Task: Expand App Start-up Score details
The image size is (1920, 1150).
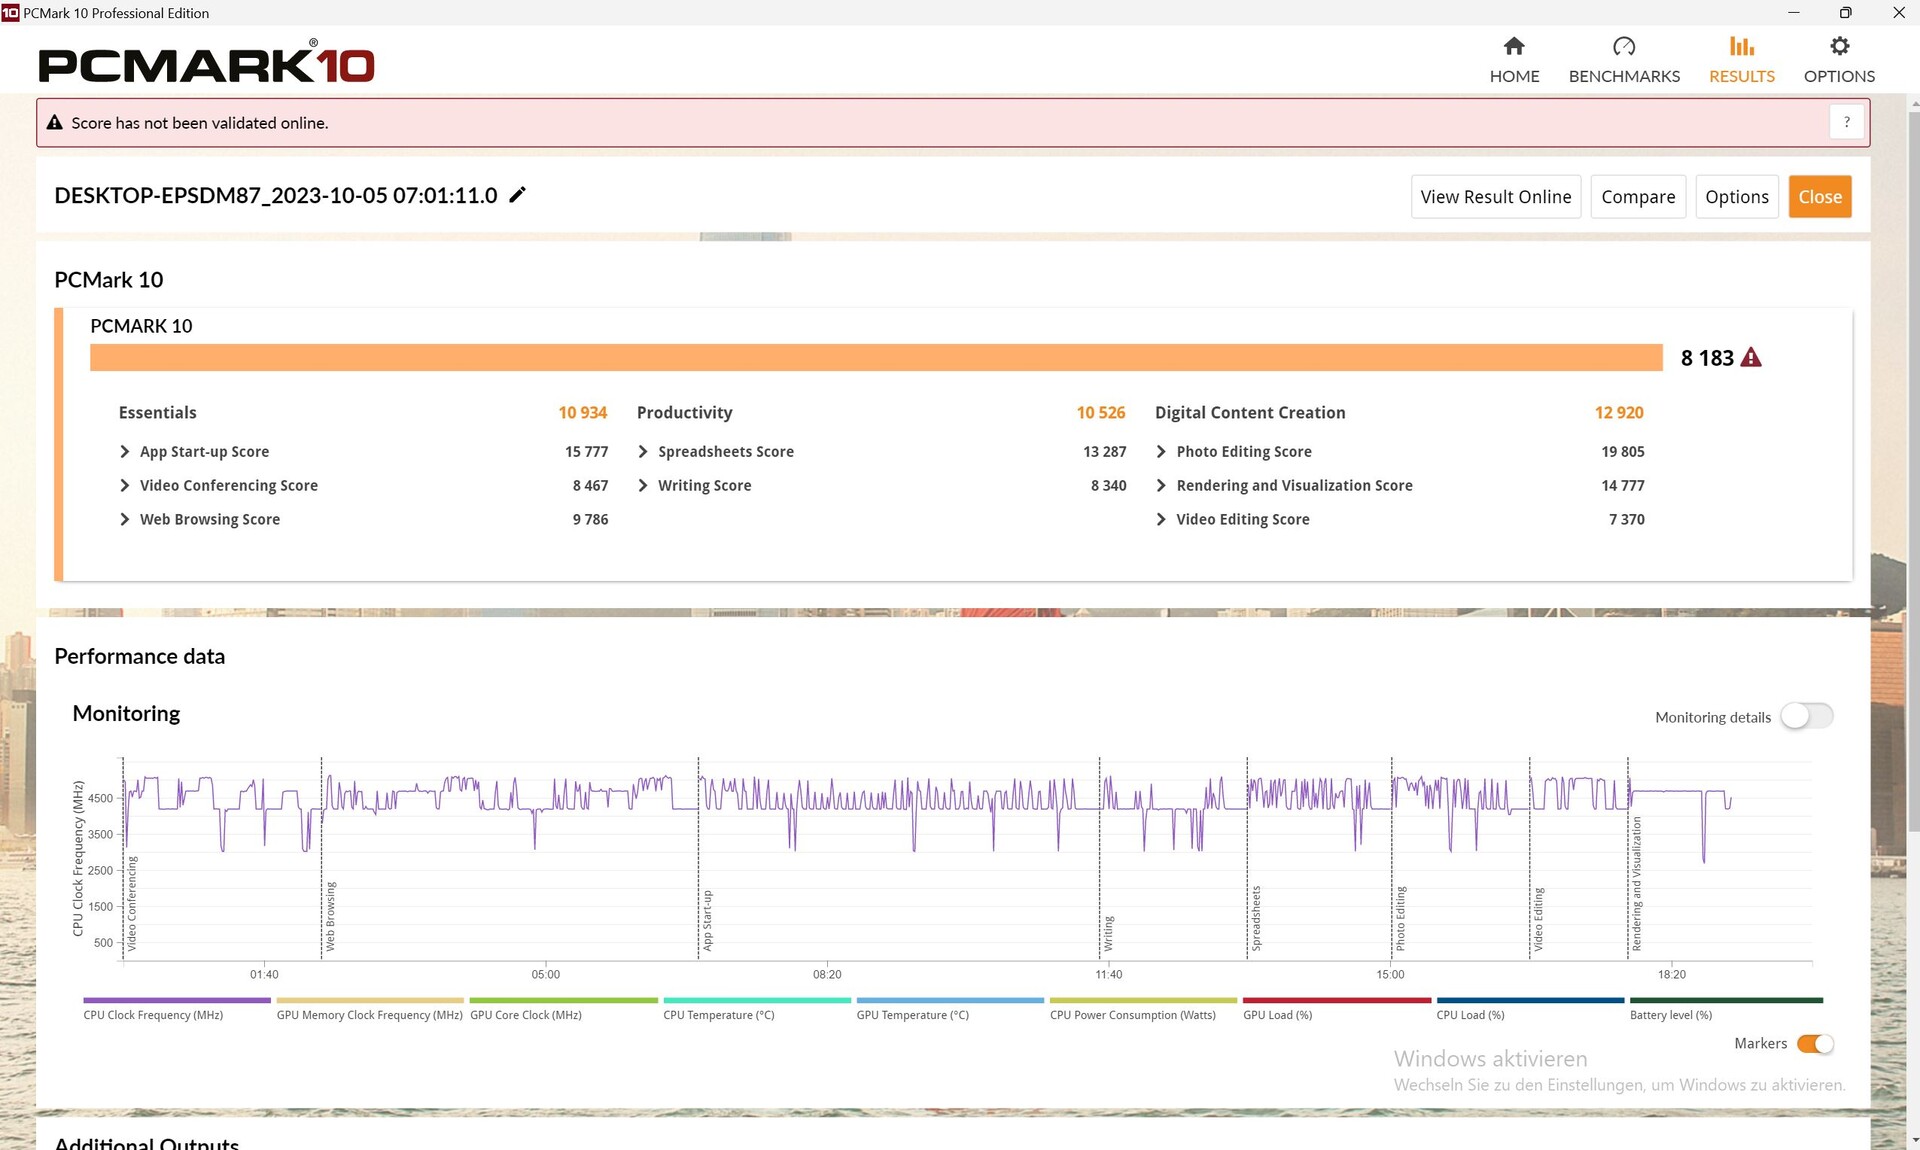Action: pos(125,452)
